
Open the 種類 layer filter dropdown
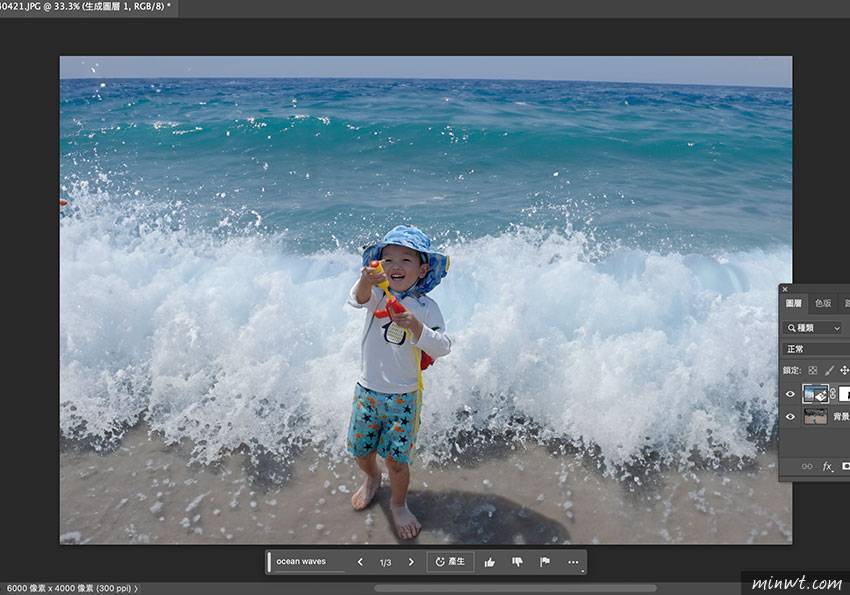(813, 328)
